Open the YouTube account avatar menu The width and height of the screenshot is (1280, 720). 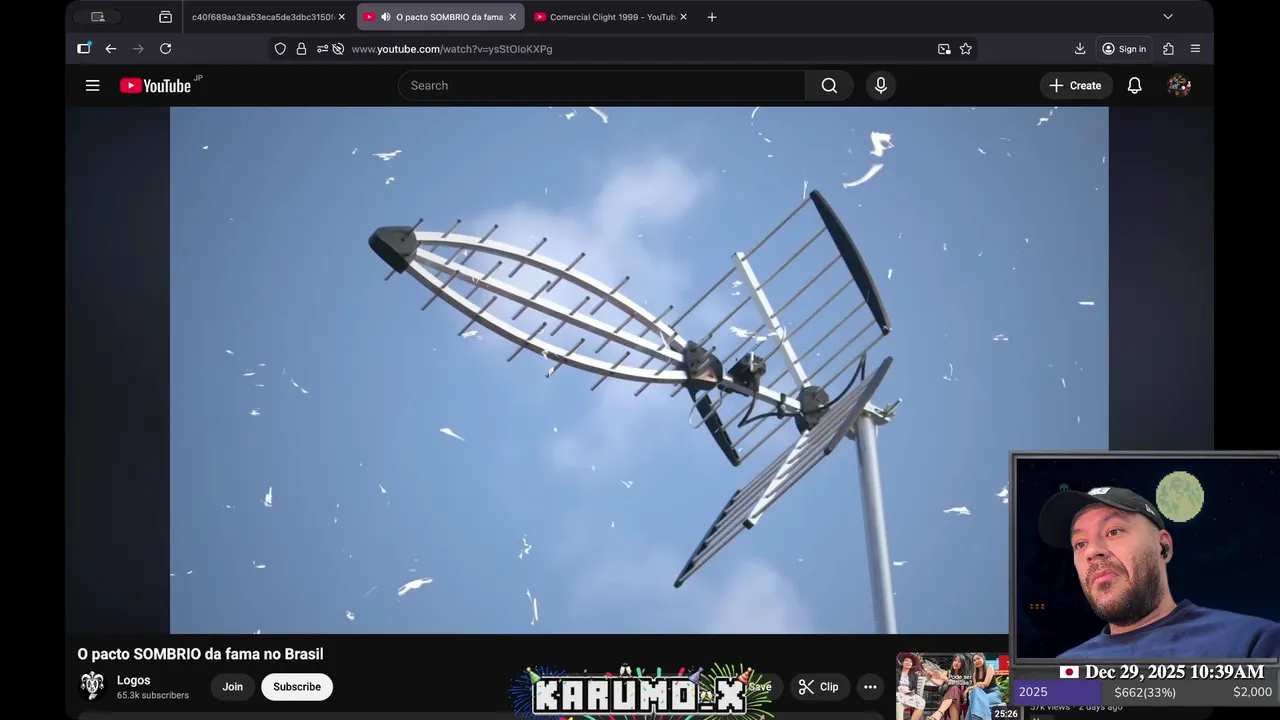(1179, 86)
